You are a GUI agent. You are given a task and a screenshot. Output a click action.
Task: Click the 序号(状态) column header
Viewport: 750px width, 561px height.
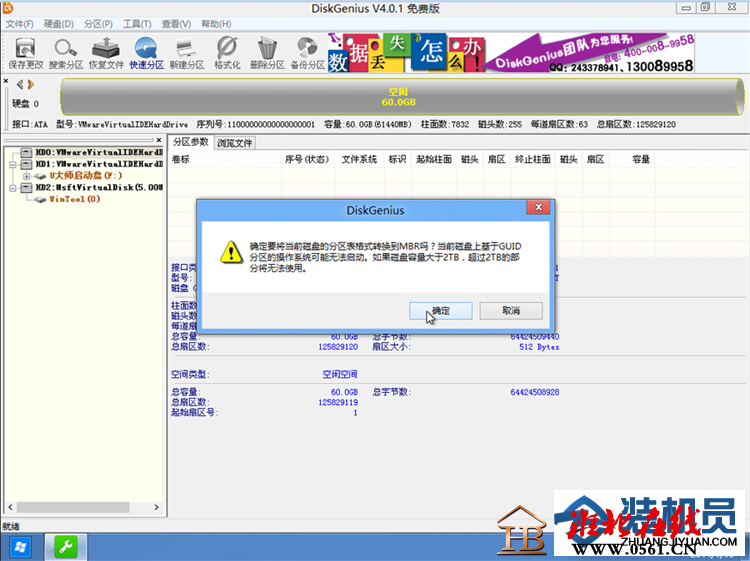click(x=308, y=159)
